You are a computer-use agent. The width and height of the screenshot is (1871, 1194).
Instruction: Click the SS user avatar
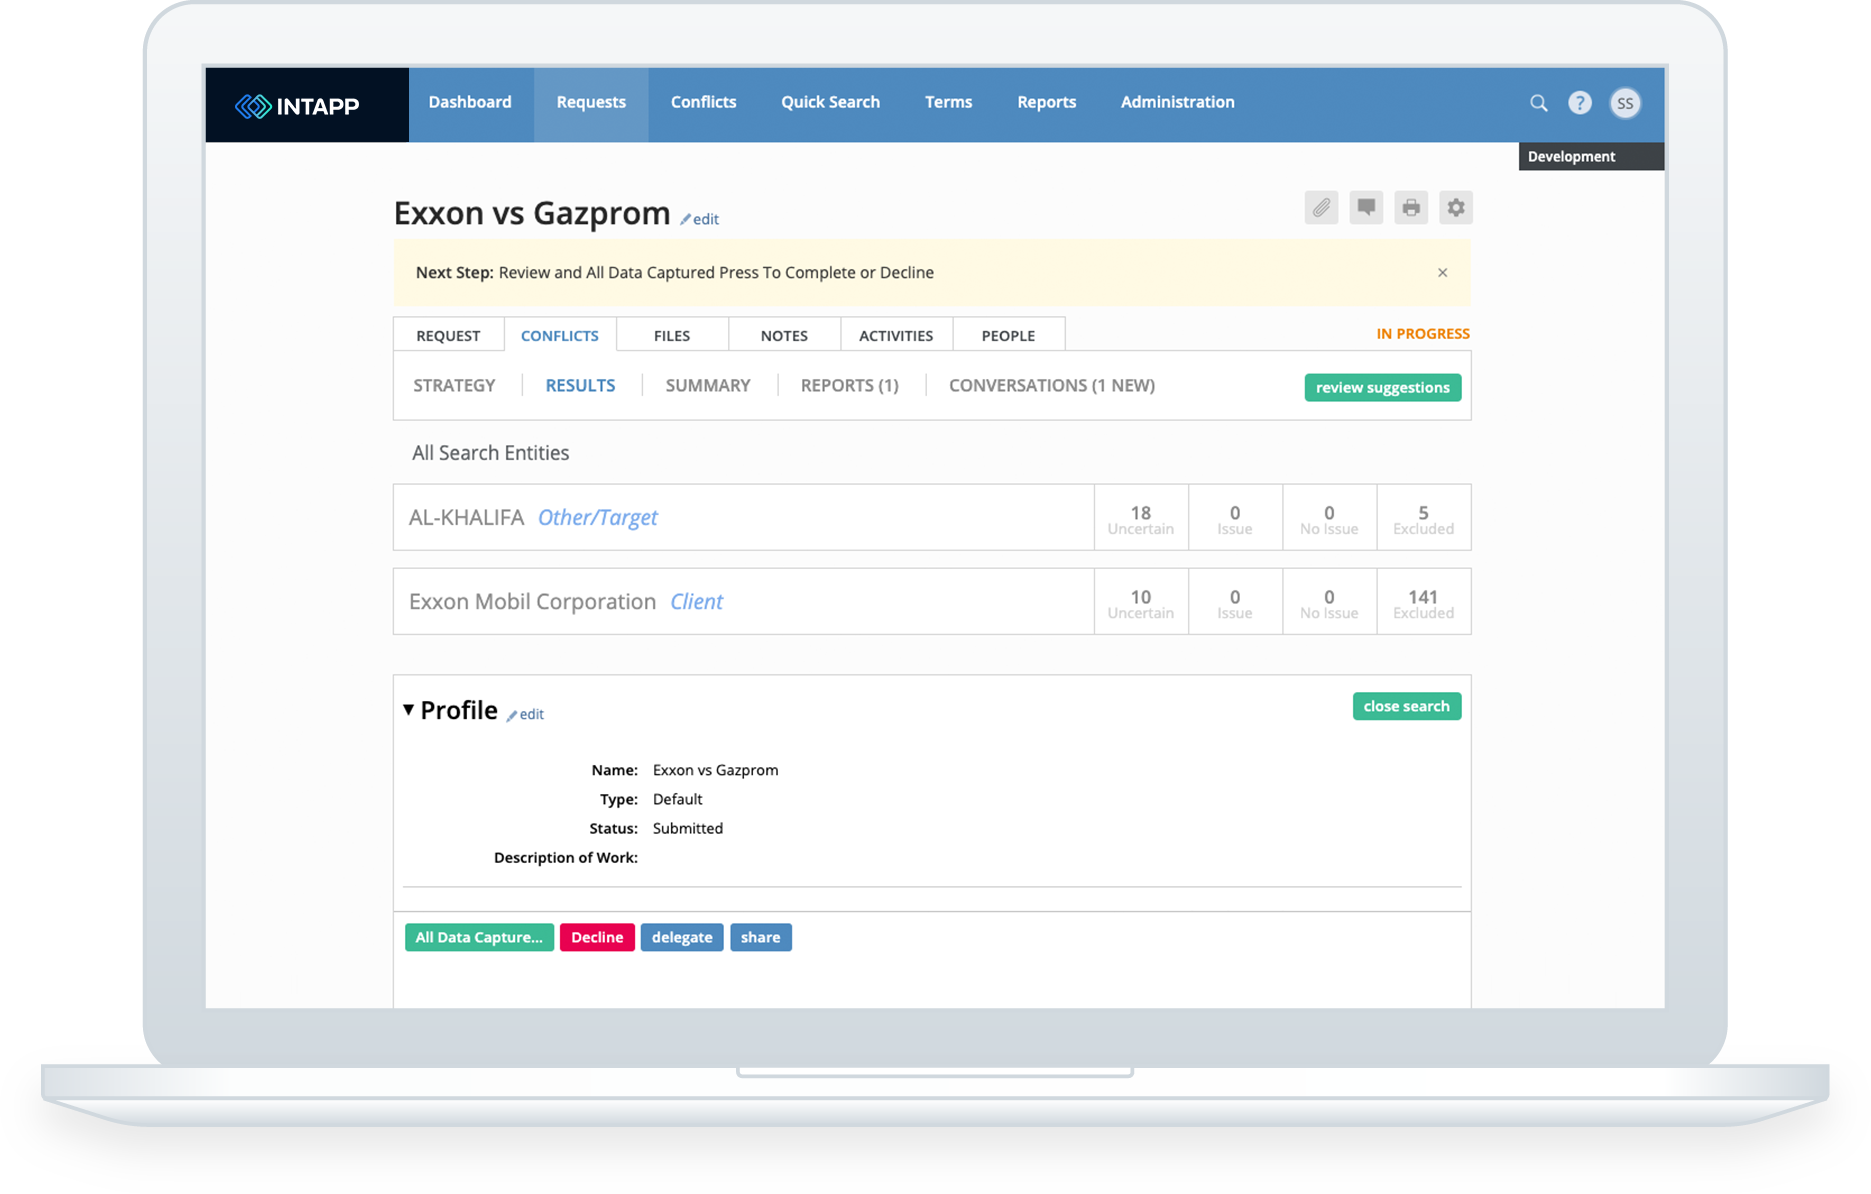[1625, 102]
